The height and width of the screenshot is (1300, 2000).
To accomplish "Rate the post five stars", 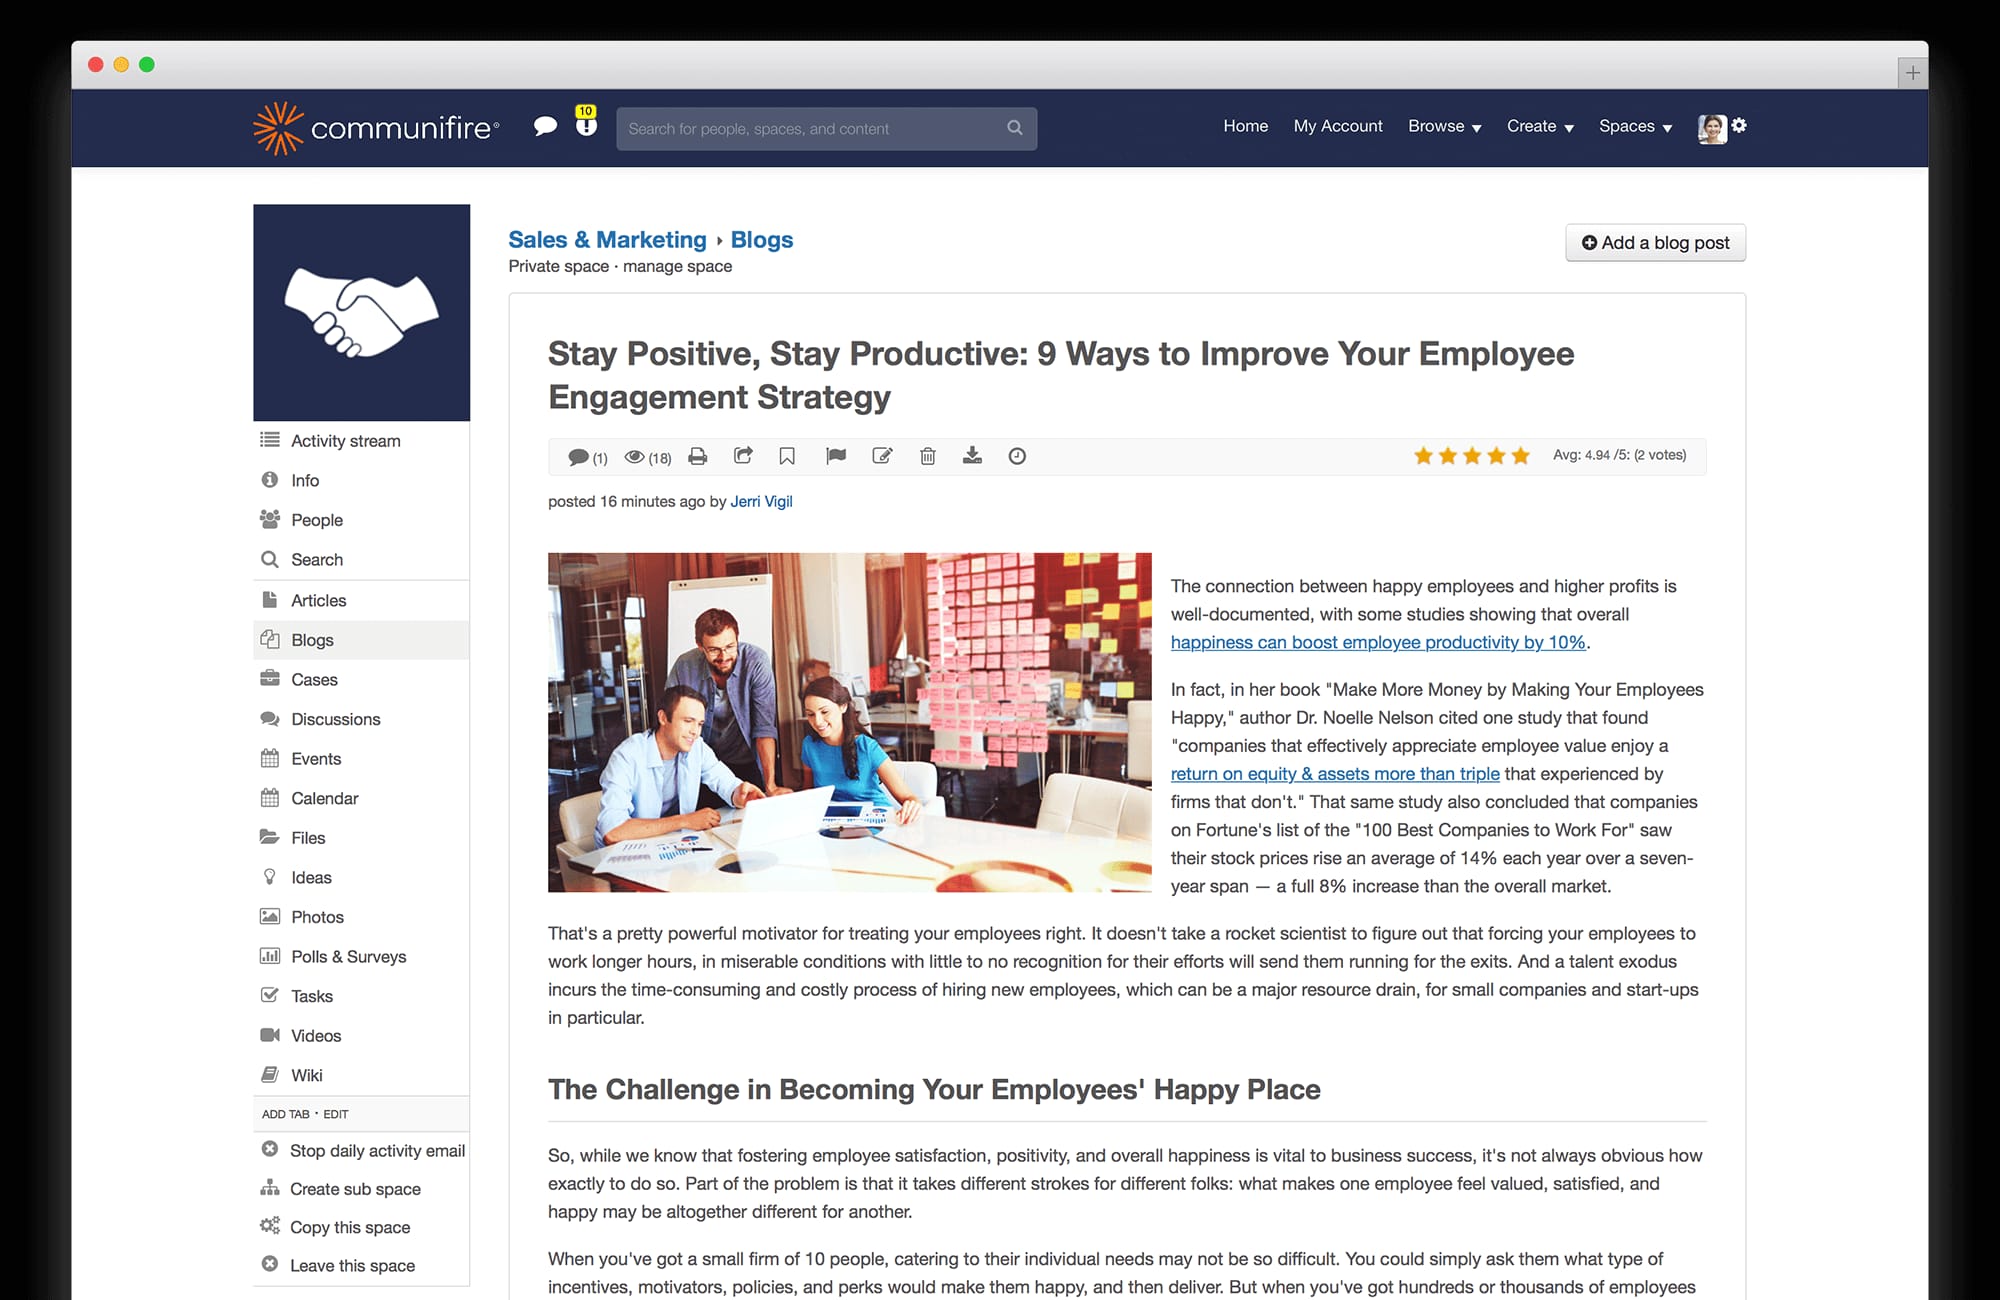I will click(1521, 455).
